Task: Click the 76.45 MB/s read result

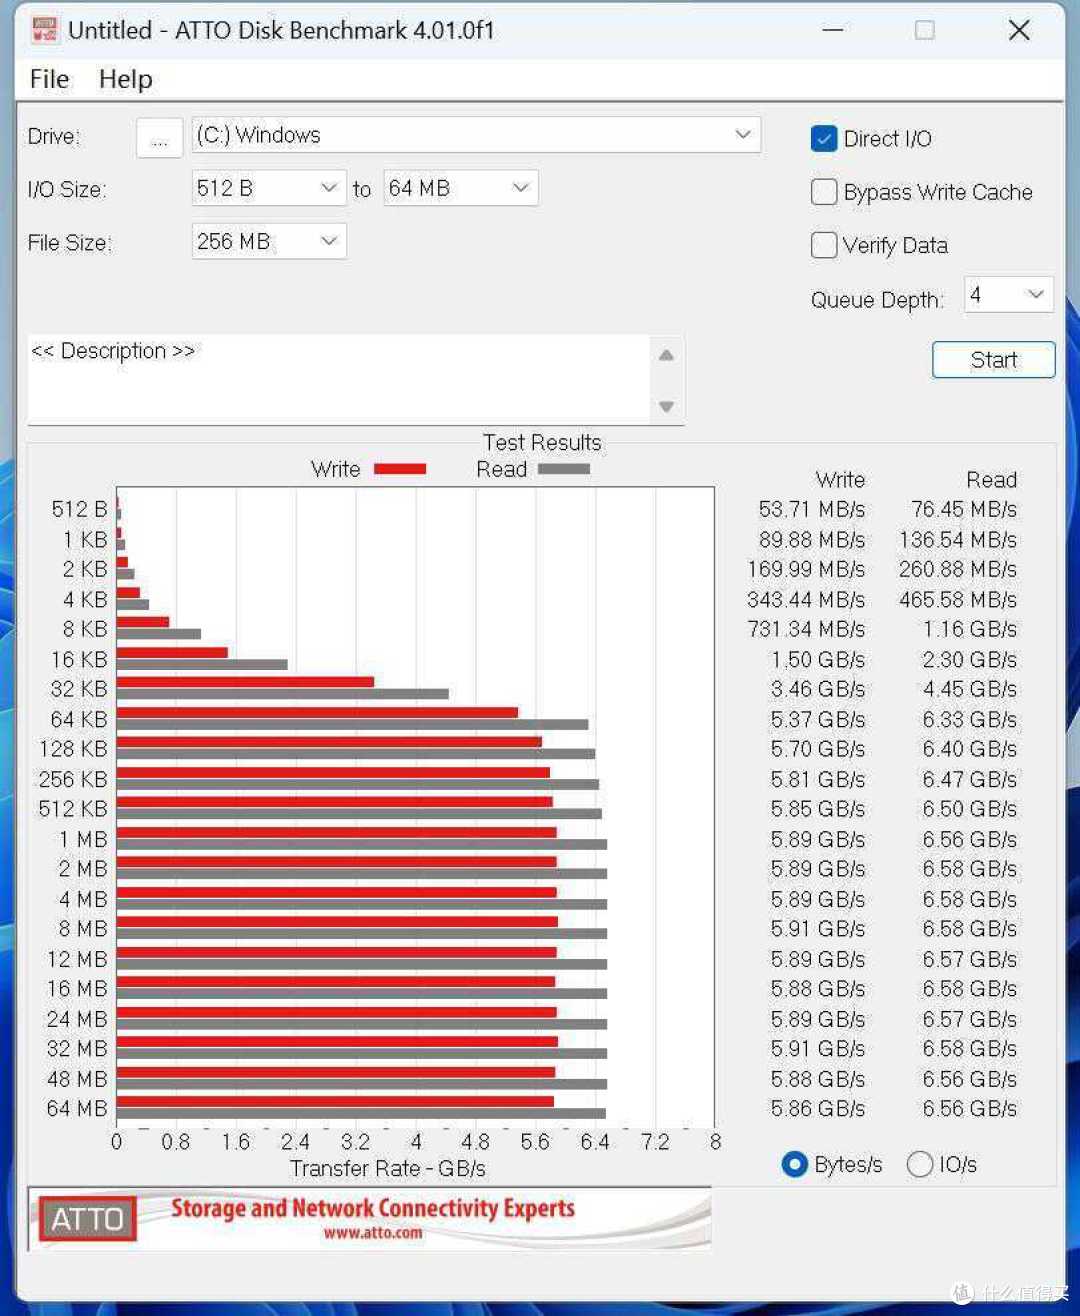Action: 964,510
